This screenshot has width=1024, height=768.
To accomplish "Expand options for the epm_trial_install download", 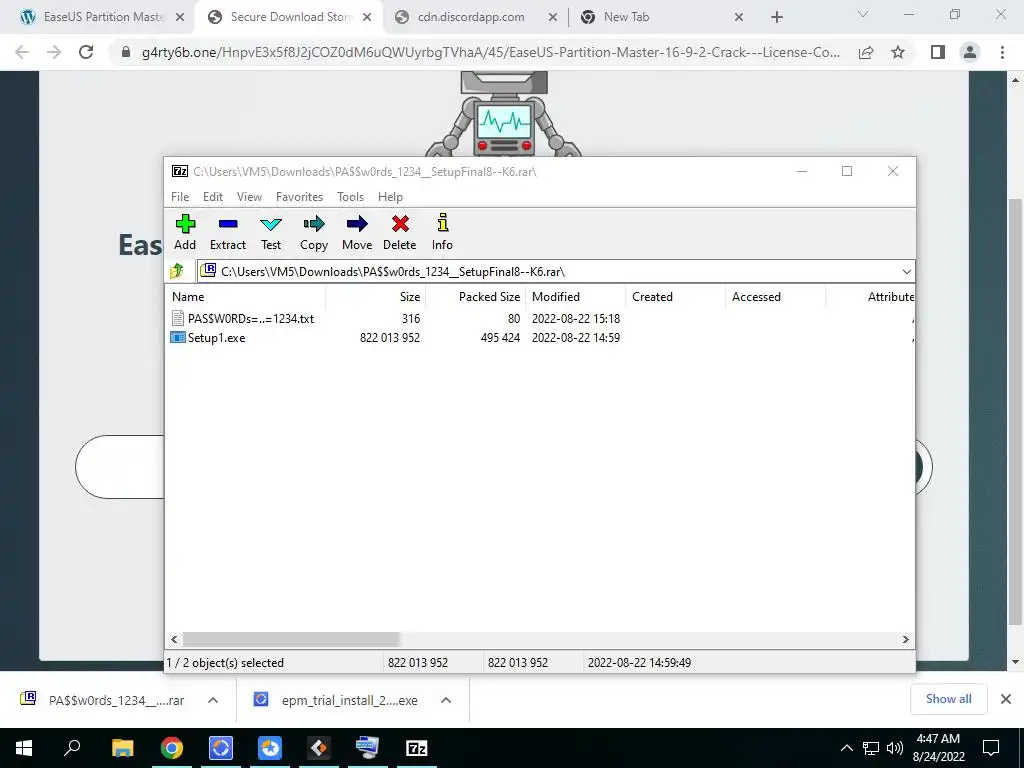I will pyautogui.click(x=446, y=700).
